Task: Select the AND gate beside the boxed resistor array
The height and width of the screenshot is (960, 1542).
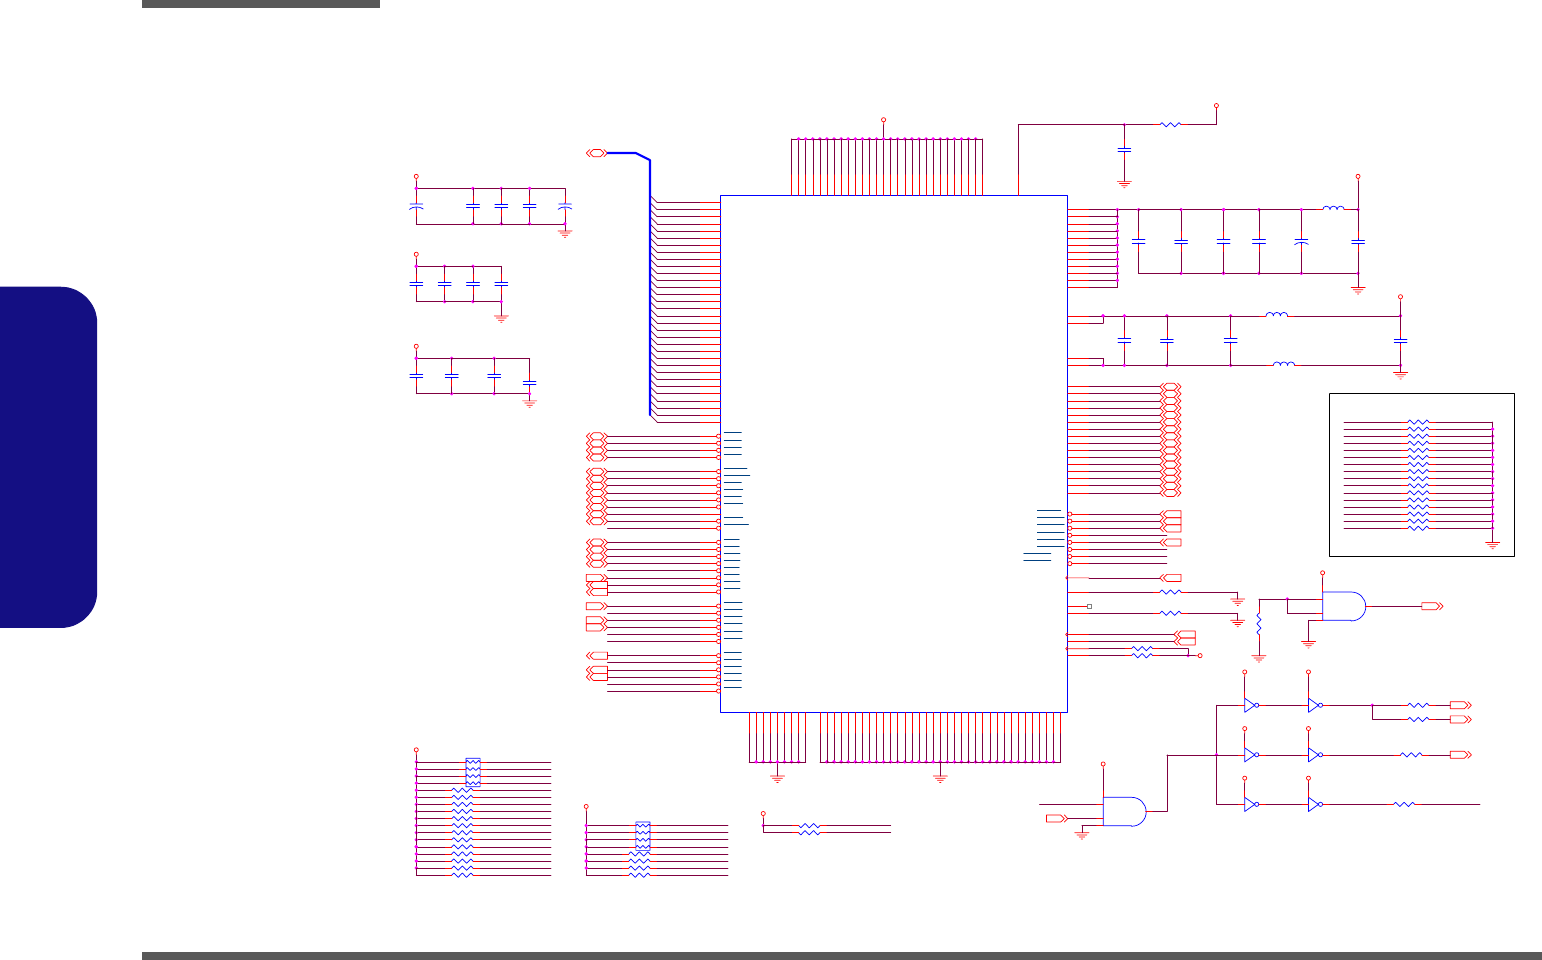Action: [x=1344, y=606]
